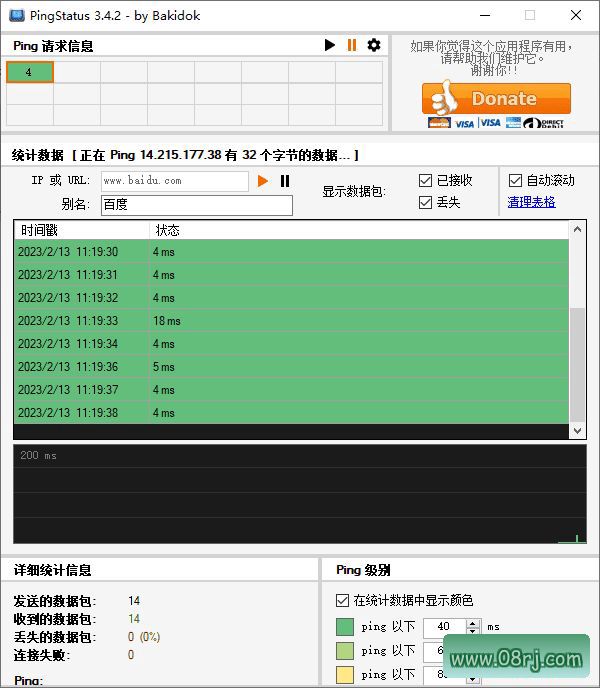Select the row showing 18 ms
The width and height of the screenshot is (600, 688).
click(291, 321)
